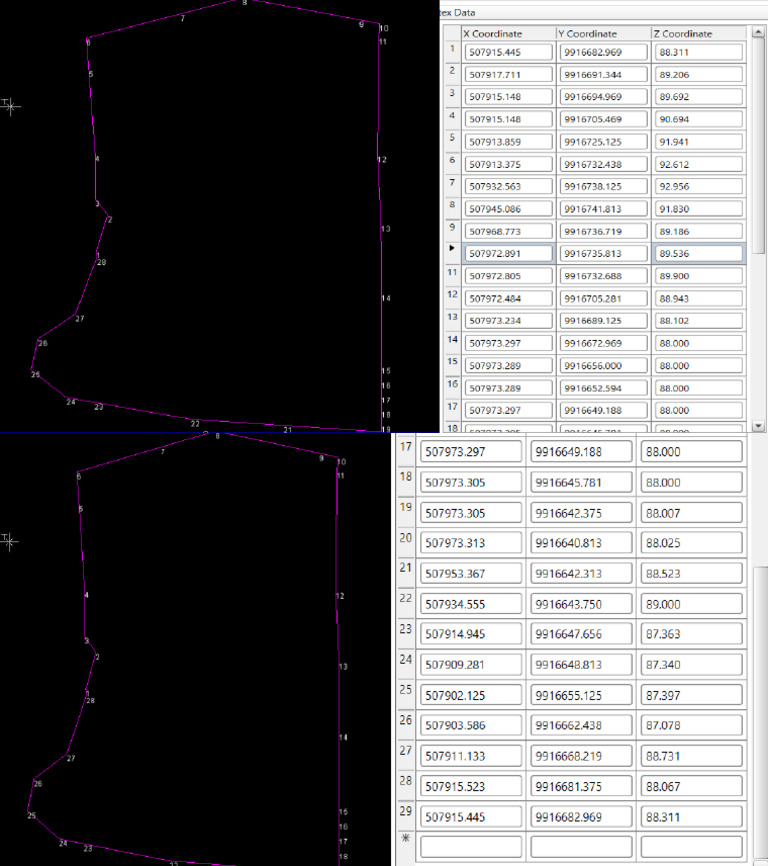Select the Z value 88.025
Image resolution: width=768 pixels, height=866 pixels.
click(x=691, y=543)
